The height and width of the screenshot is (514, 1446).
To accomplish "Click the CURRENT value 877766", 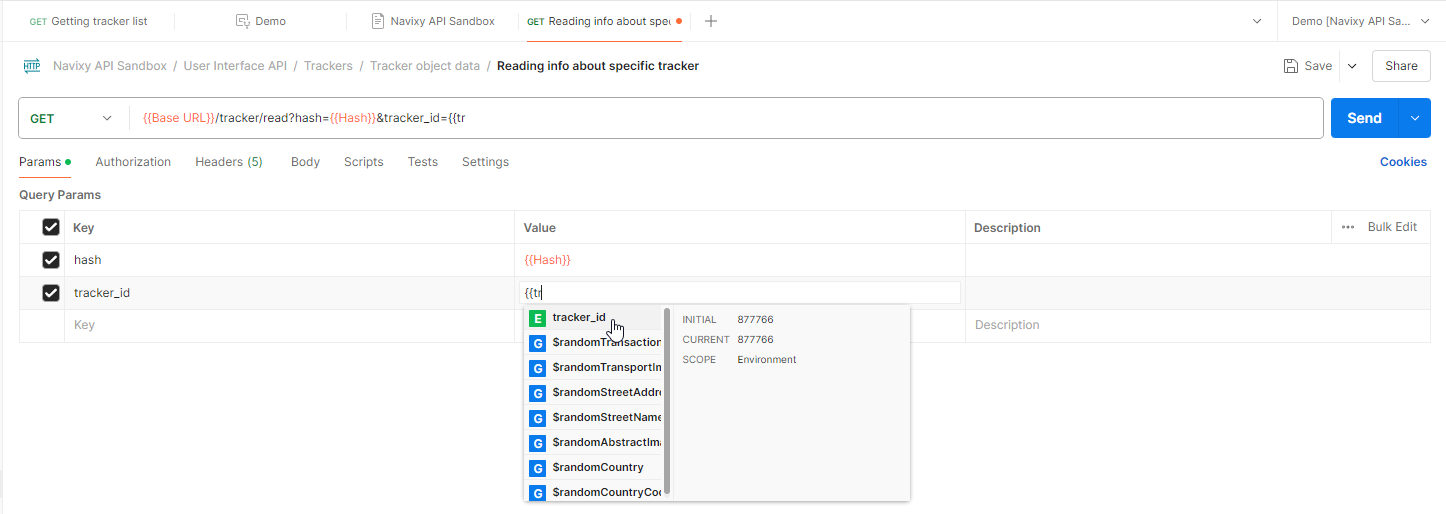I will tap(755, 340).
